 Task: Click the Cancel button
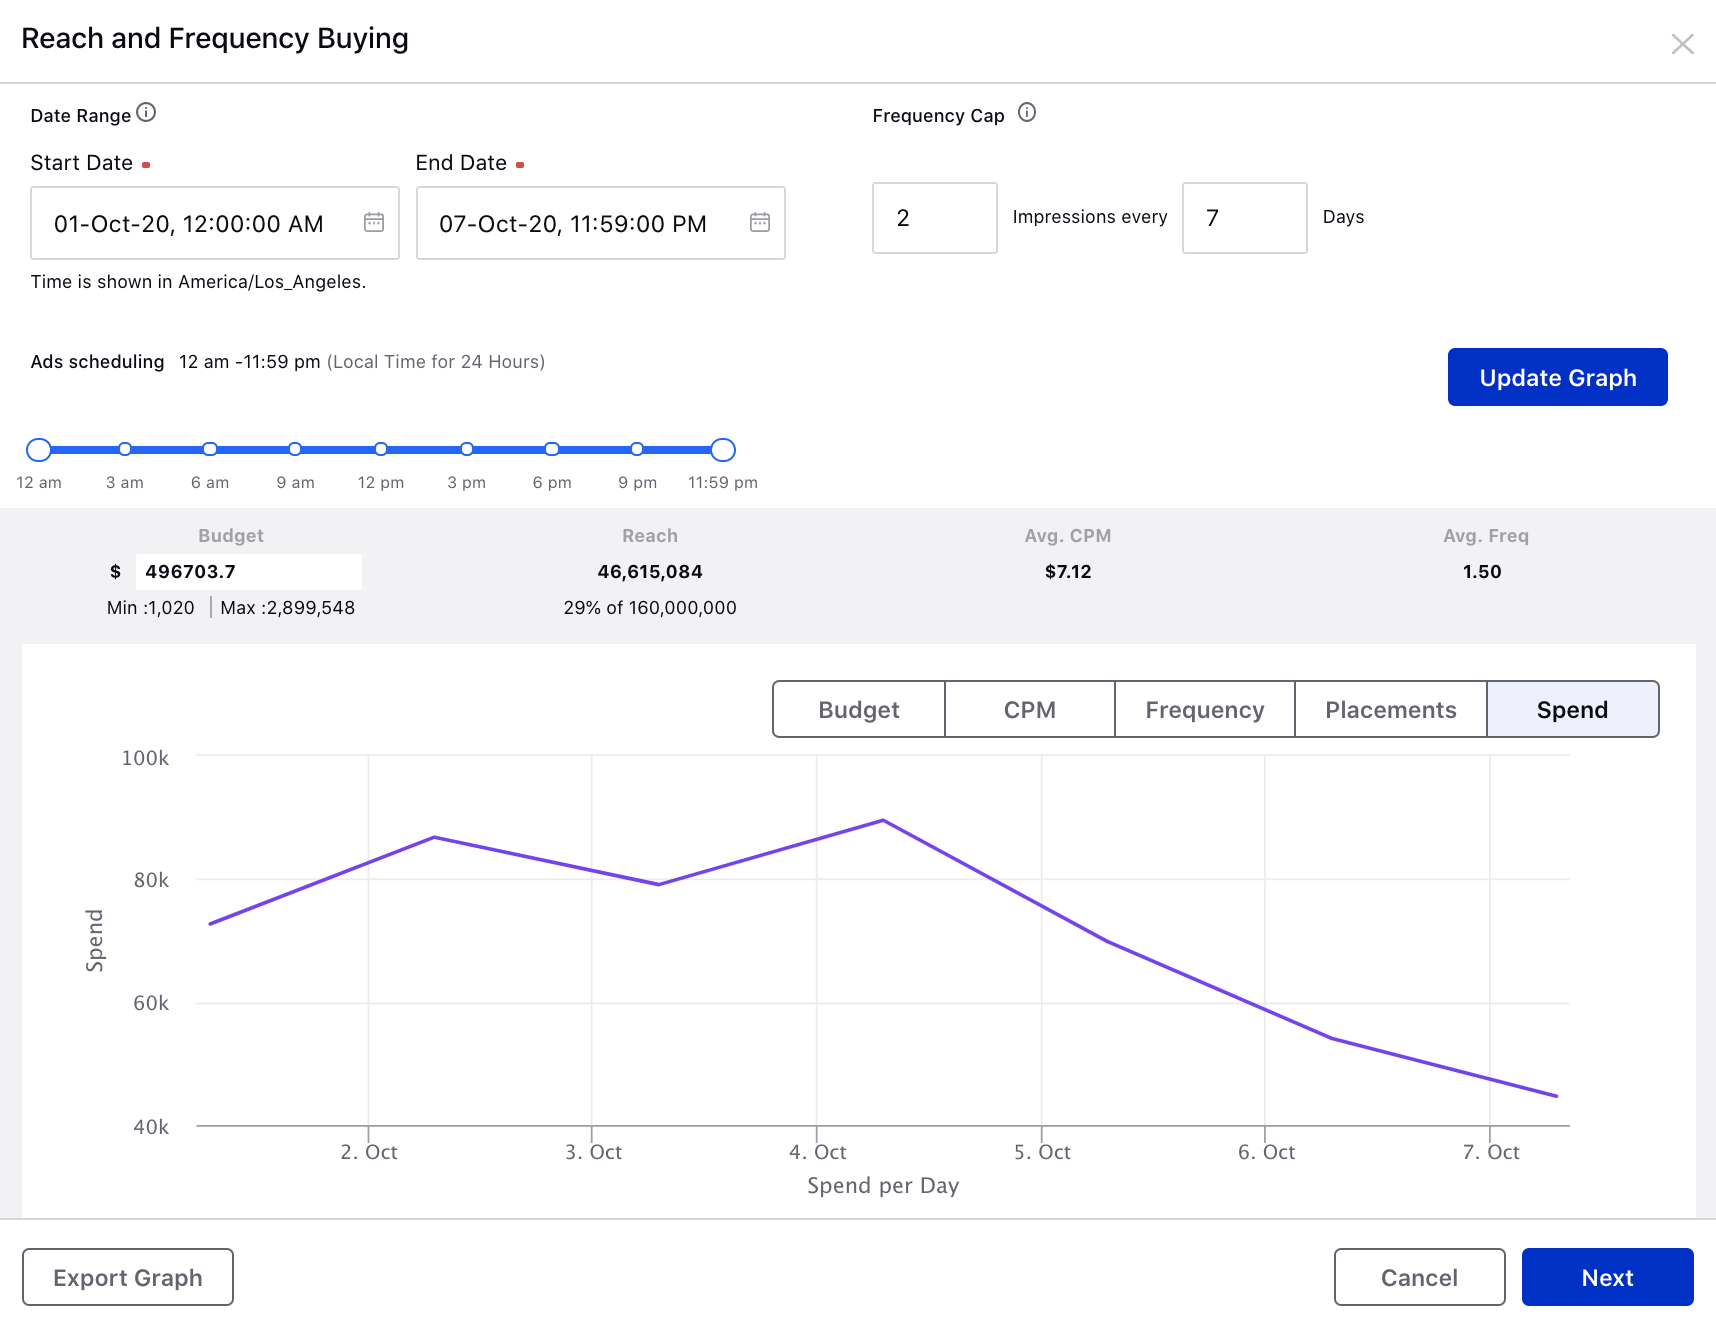(1419, 1277)
